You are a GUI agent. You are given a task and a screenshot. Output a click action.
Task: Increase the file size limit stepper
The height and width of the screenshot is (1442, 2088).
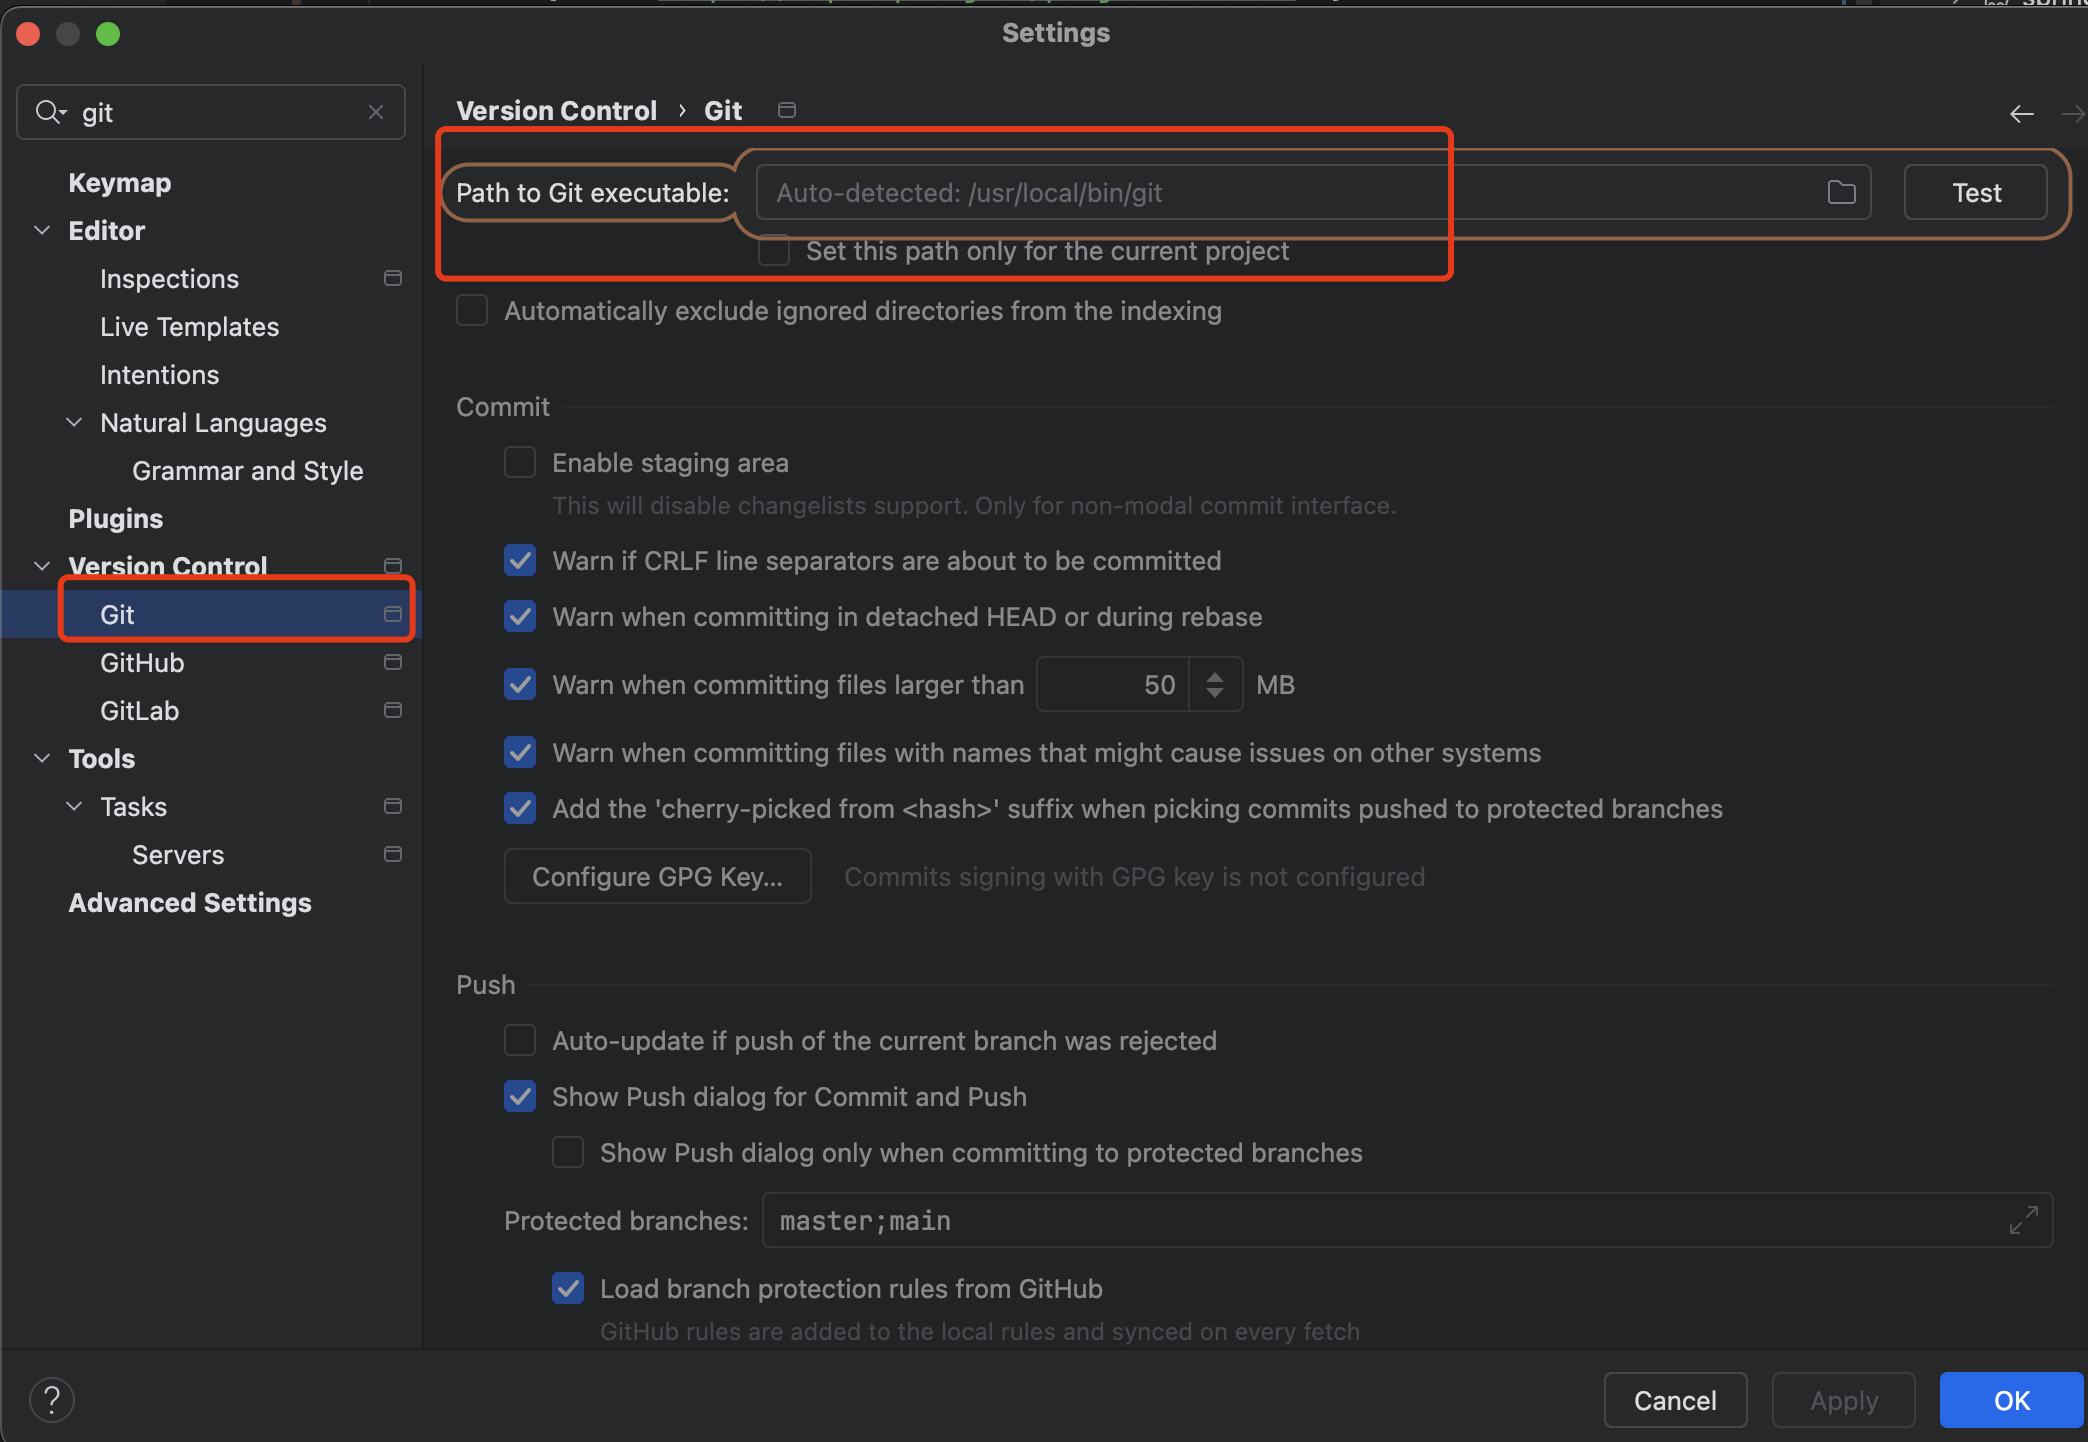pos(1215,676)
